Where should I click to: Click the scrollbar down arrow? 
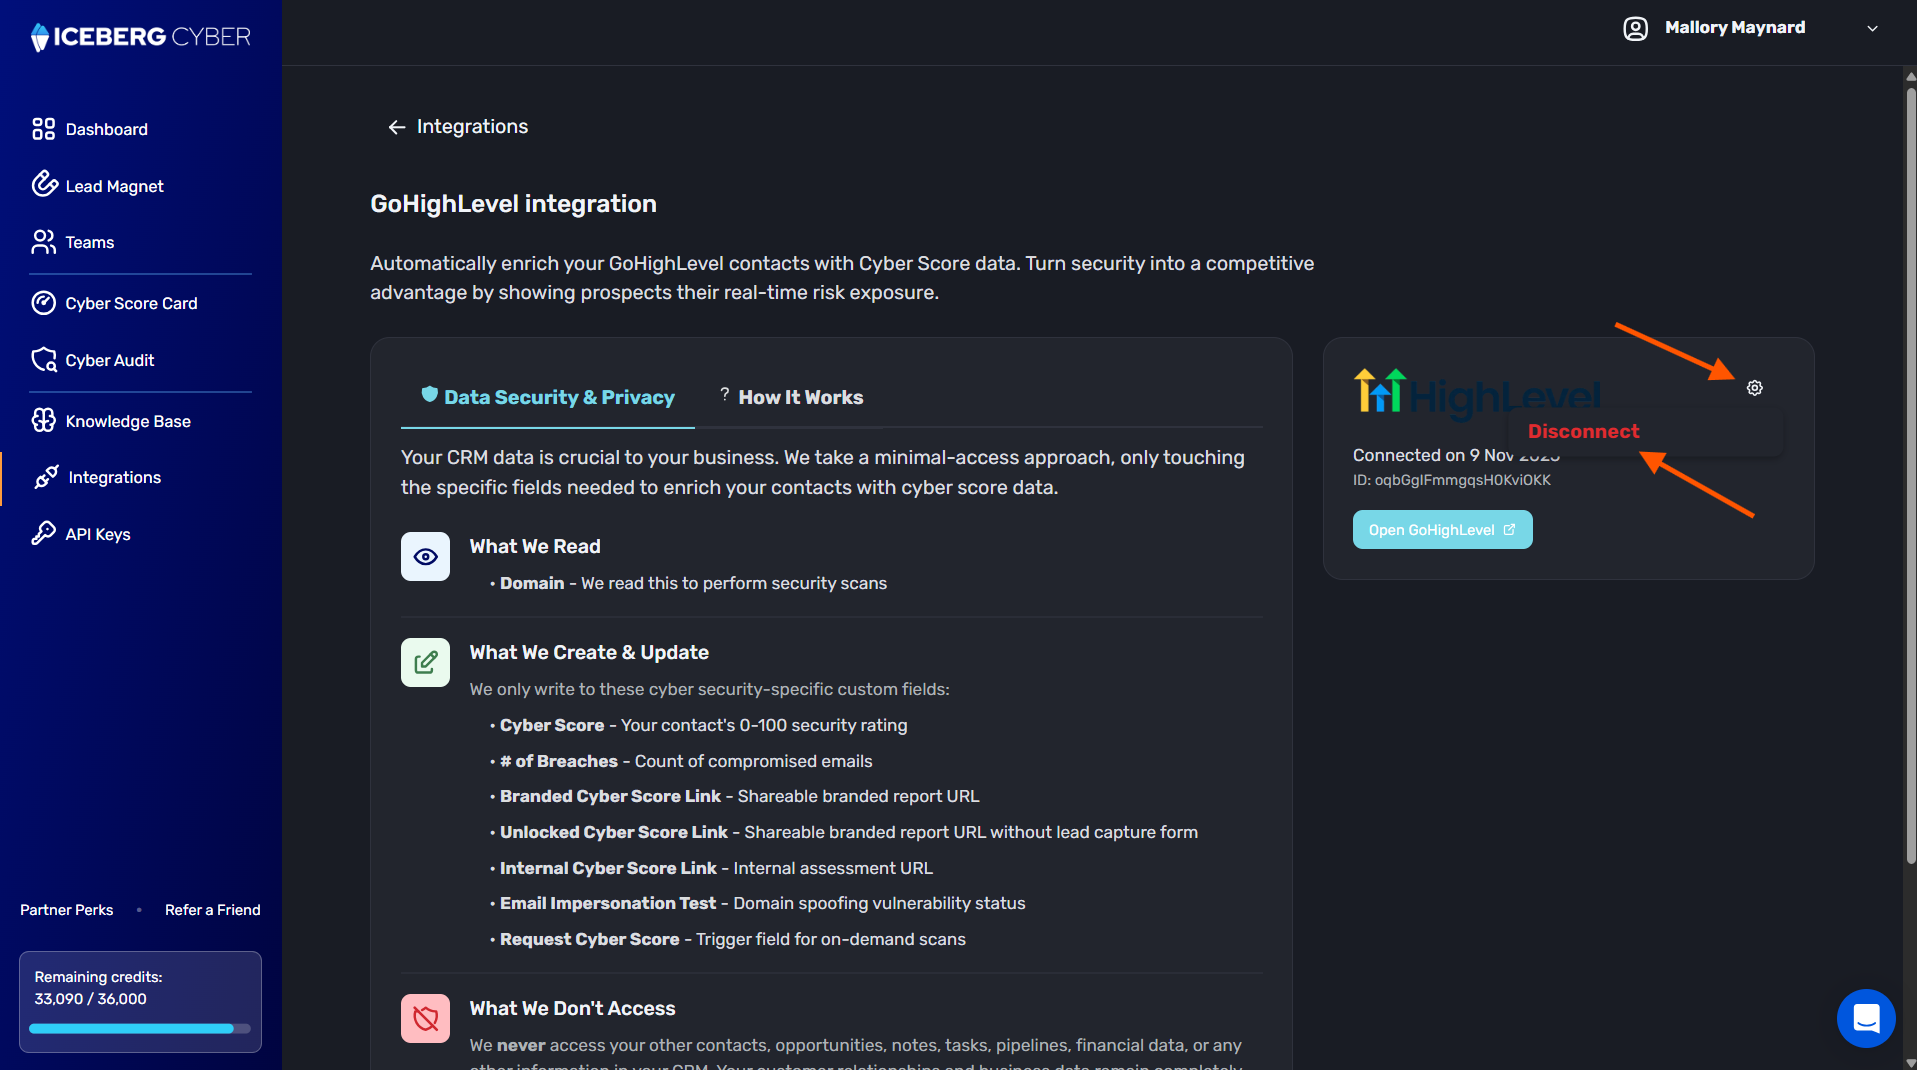[x=1910, y=1062]
